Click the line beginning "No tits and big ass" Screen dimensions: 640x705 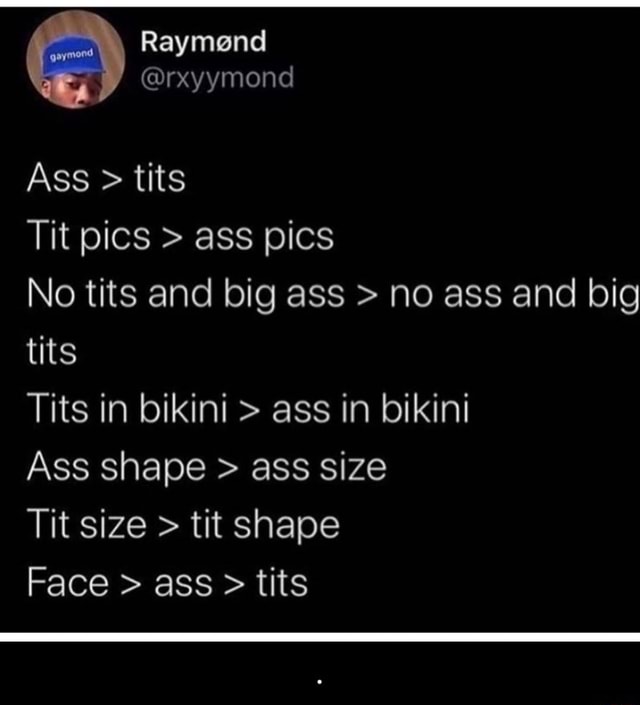click(333, 295)
